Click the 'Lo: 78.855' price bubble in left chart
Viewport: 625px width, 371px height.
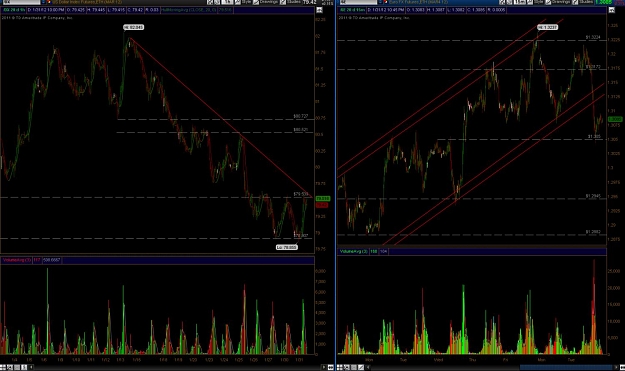point(287,247)
